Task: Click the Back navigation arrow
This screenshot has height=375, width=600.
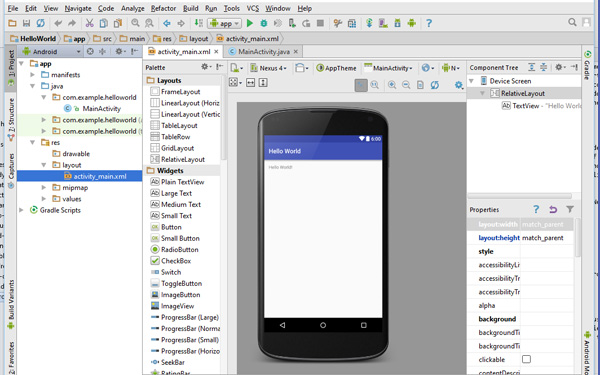Action: 166,23
